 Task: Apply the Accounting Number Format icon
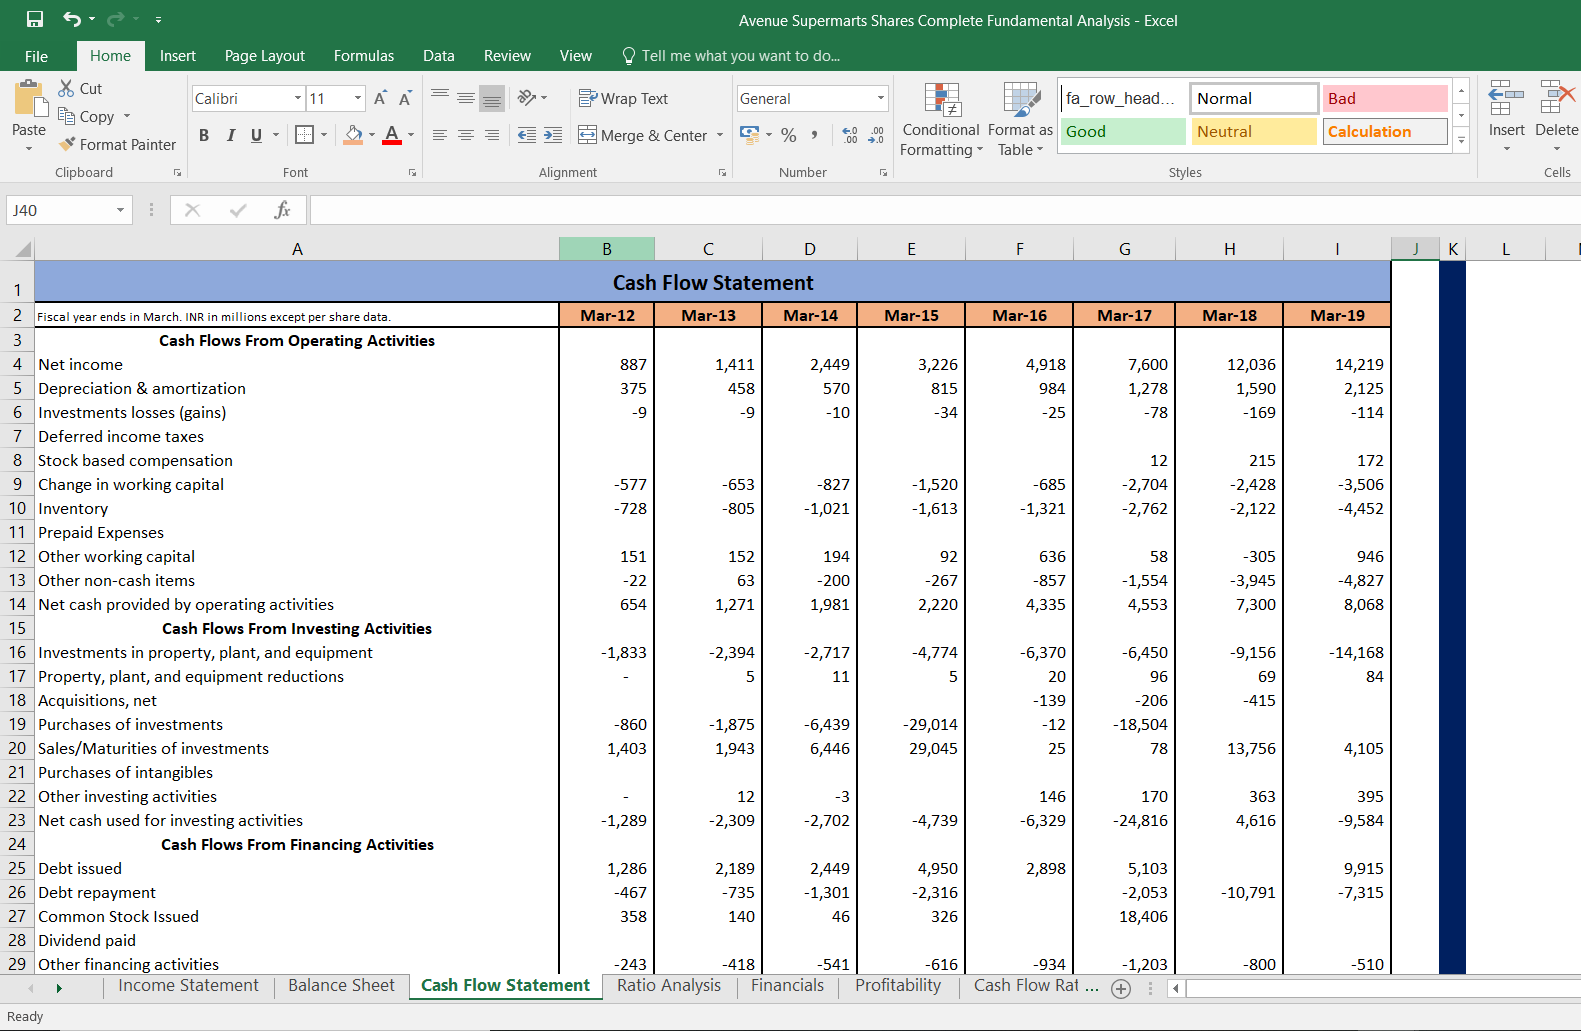click(749, 134)
